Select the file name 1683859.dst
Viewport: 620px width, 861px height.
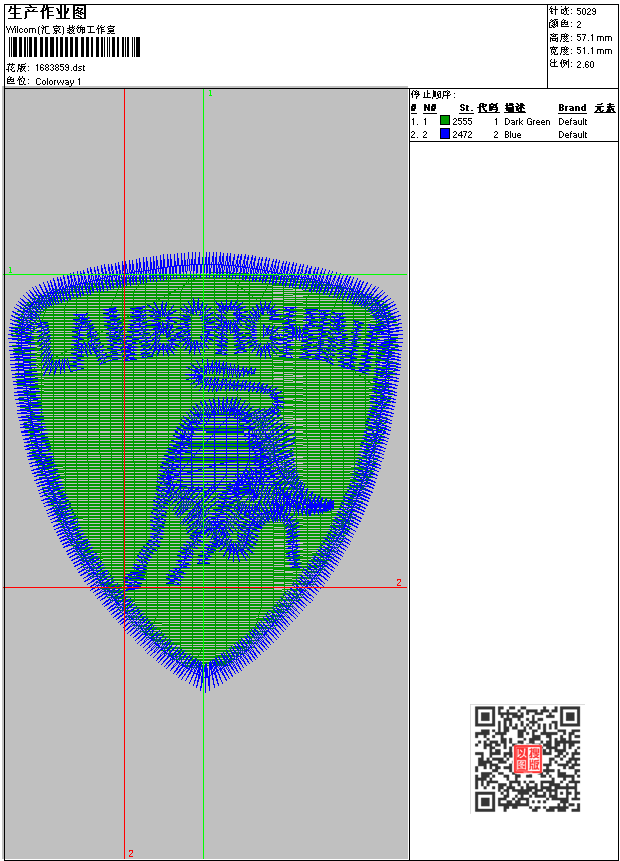[60, 68]
